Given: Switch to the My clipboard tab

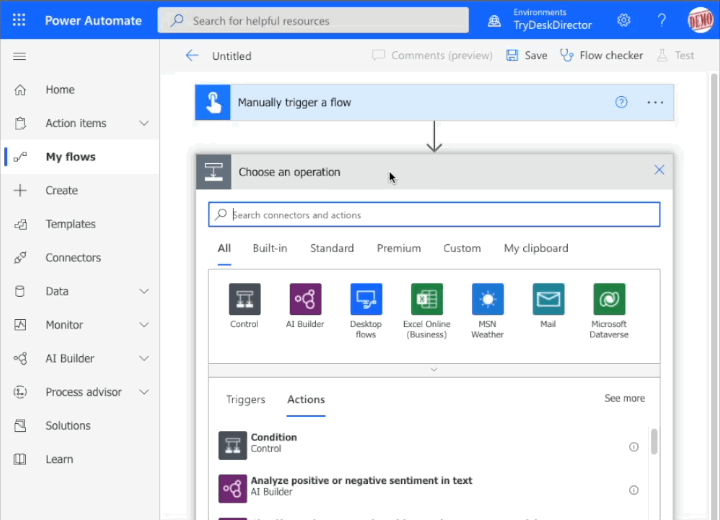Looking at the screenshot, I should pyautogui.click(x=536, y=249).
